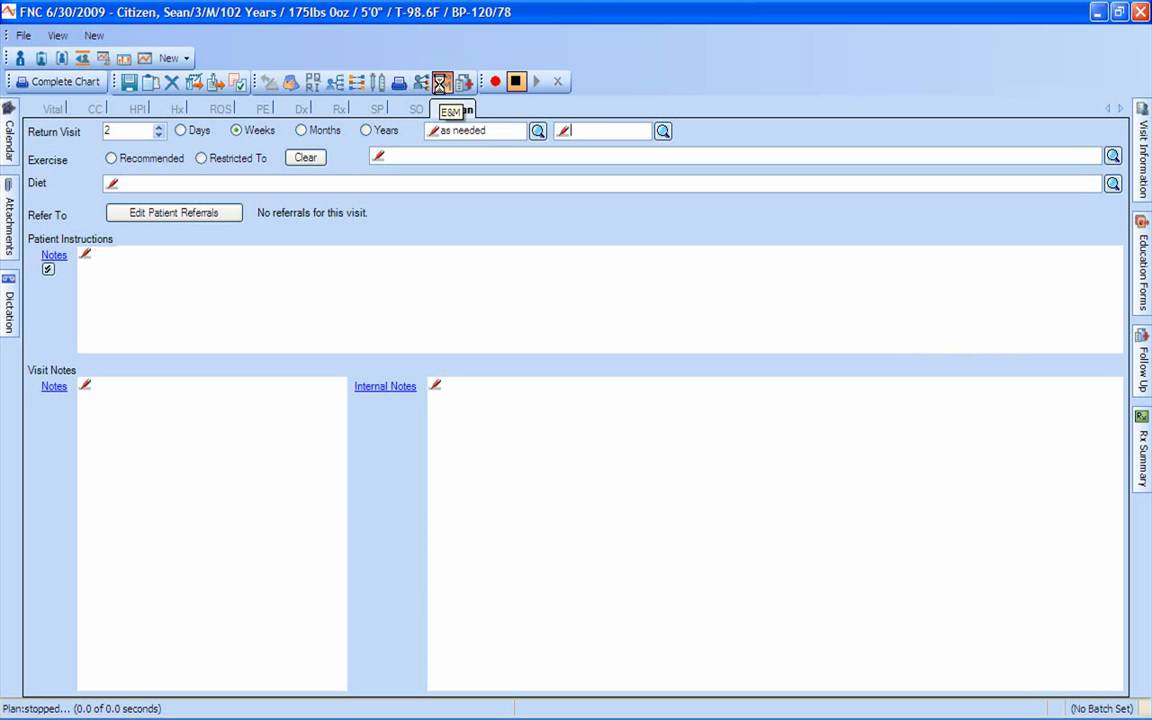This screenshot has width=1152, height=720.
Task: Open the Dictation side panel
Action: pos(10,304)
